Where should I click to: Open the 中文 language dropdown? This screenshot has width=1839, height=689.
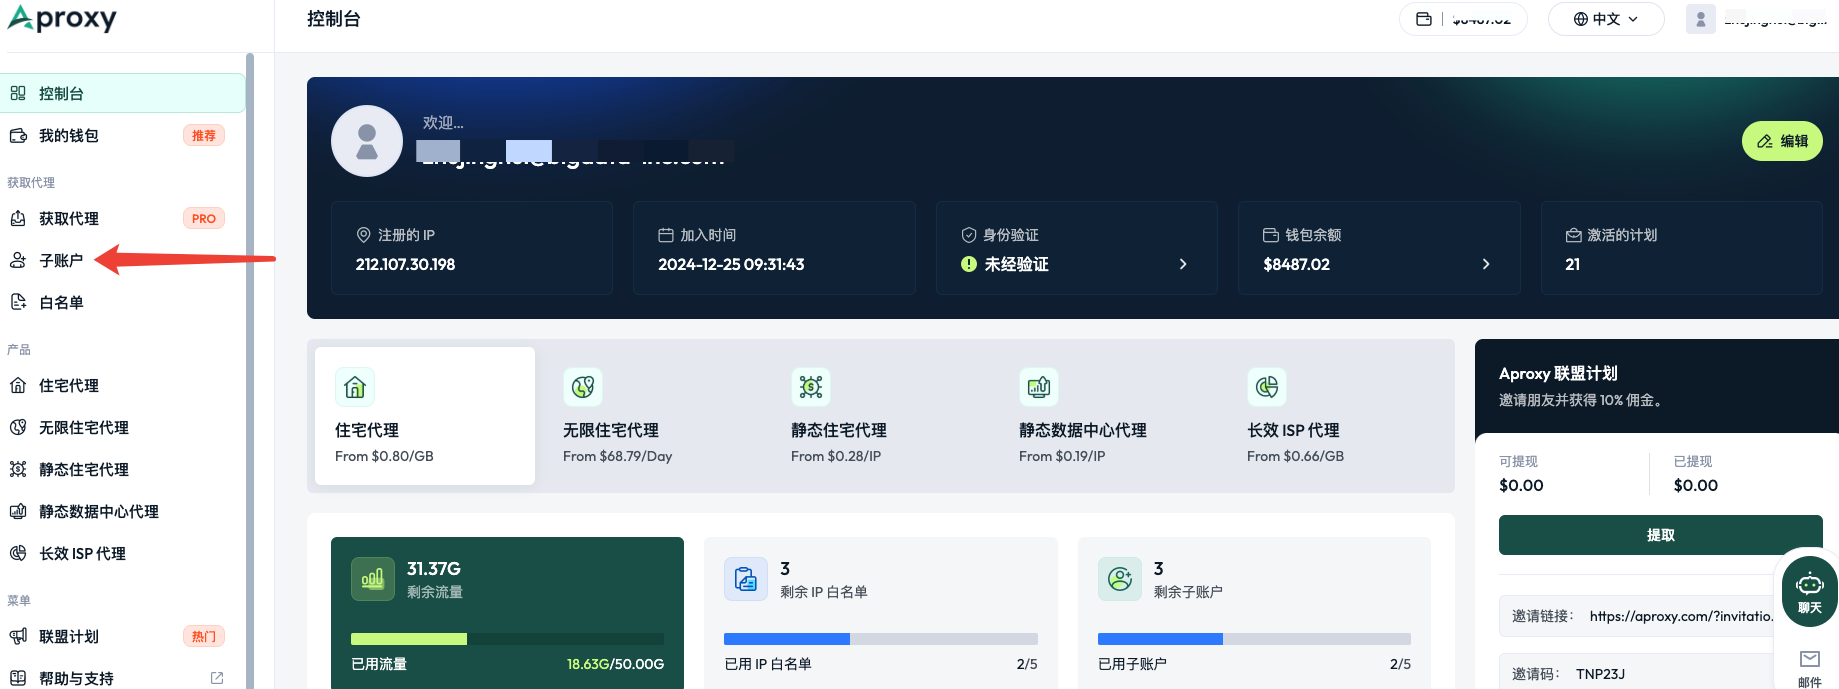coord(1606,19)
